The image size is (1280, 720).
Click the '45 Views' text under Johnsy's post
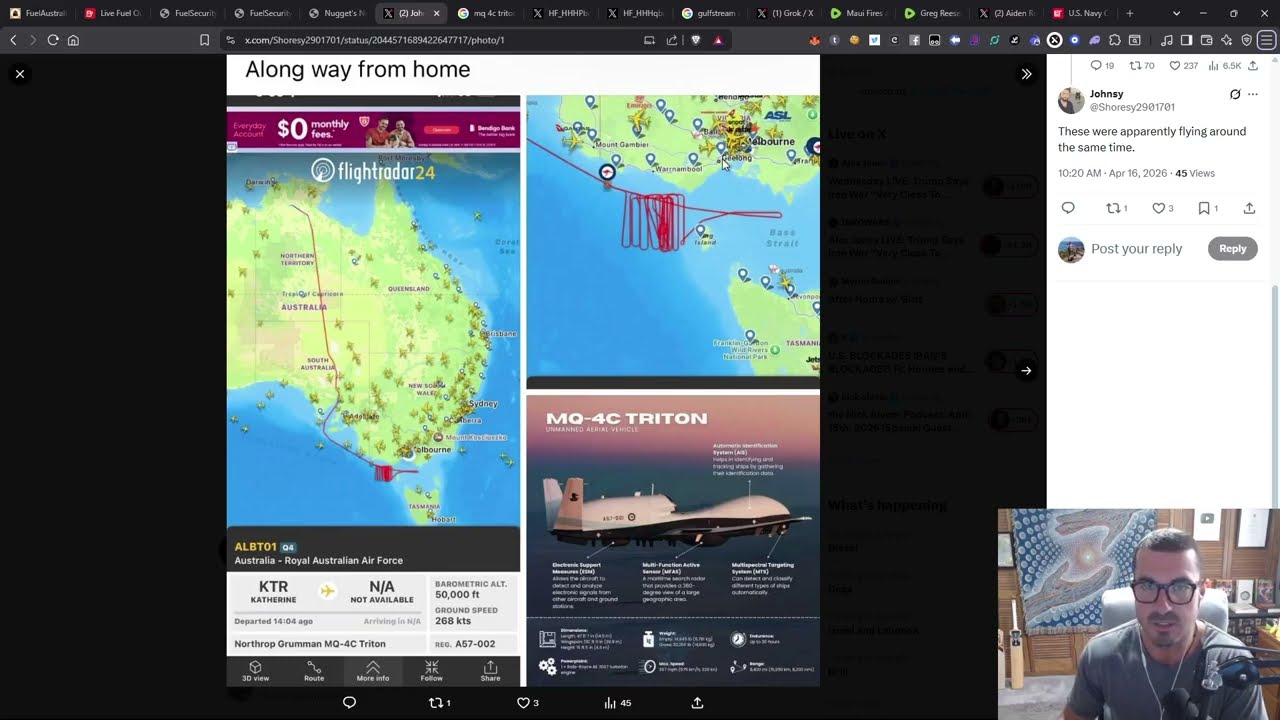(1195, 173)
